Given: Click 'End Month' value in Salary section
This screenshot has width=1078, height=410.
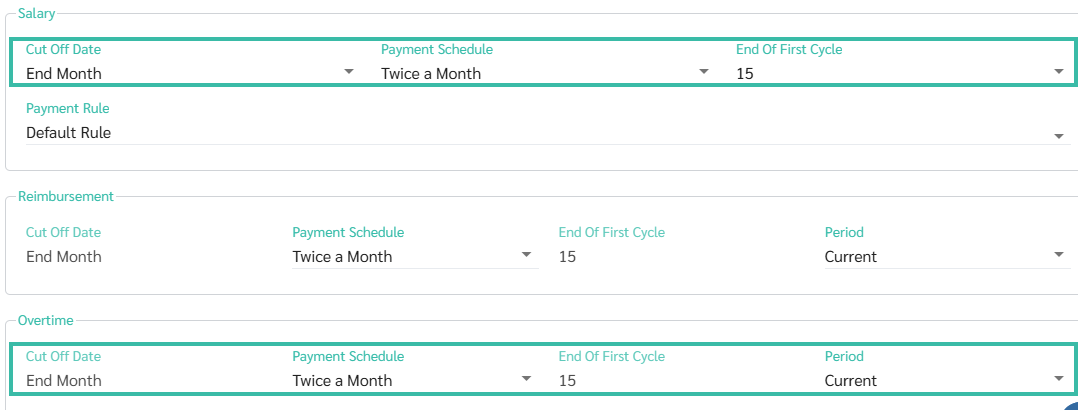Looking at the screenshot, I should (64, 73).
